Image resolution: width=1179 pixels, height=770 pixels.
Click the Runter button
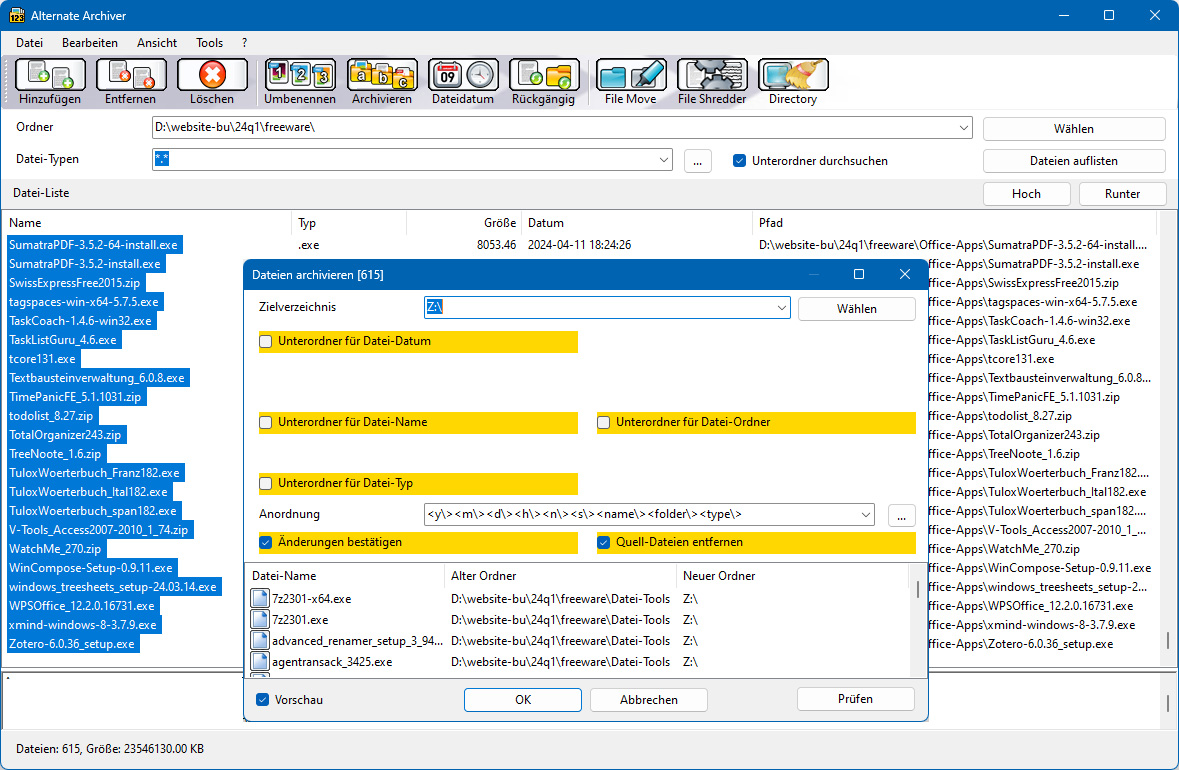point(1123,194)
